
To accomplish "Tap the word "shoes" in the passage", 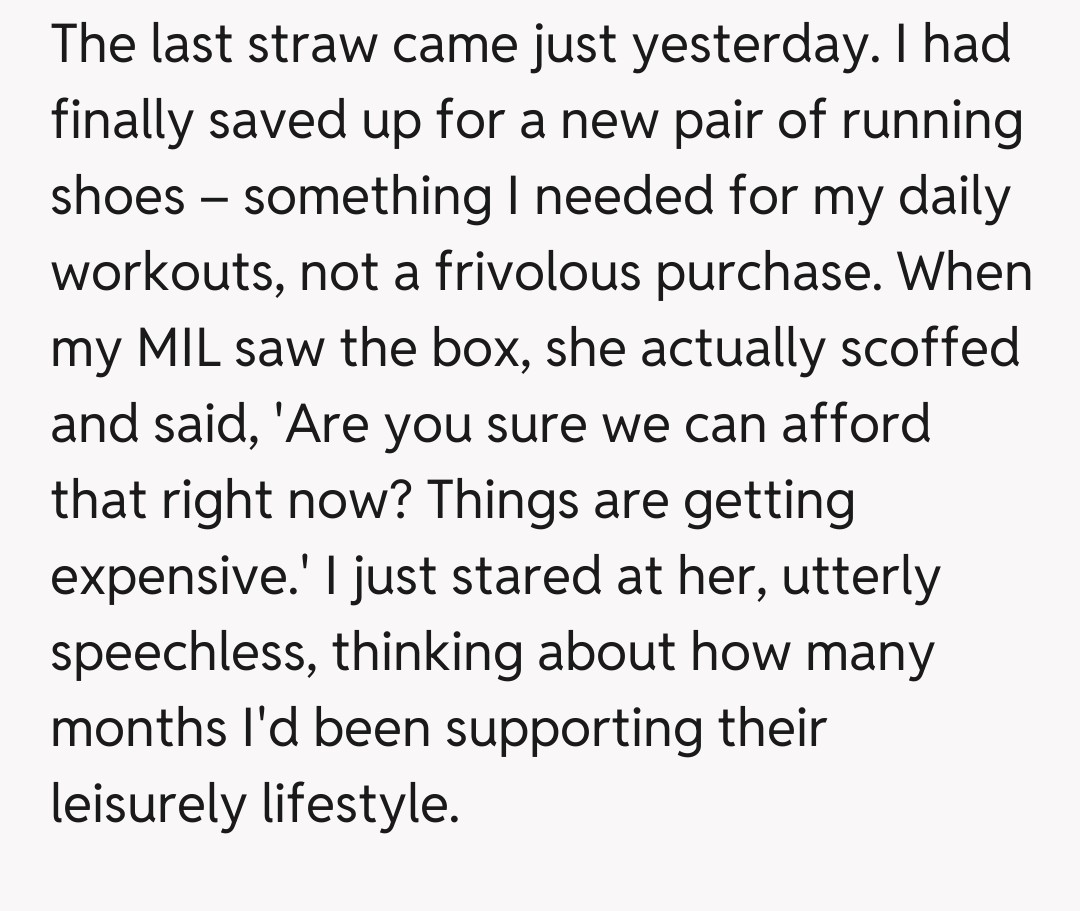I will tap(117, 196).
